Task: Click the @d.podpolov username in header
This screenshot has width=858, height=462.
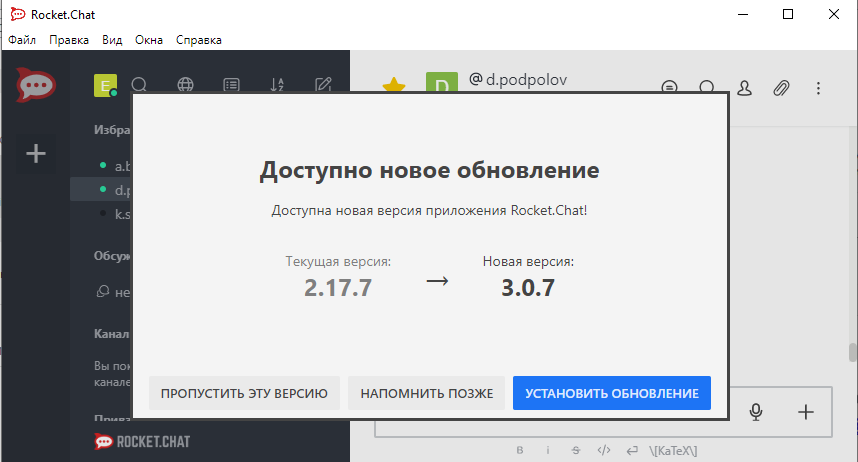Action: click(x=518, y=79)
